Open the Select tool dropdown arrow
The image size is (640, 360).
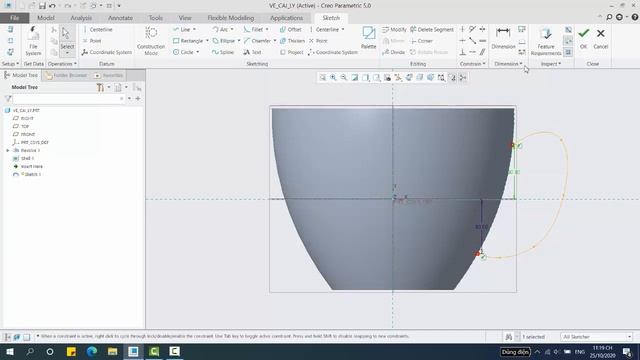point(67,53)
